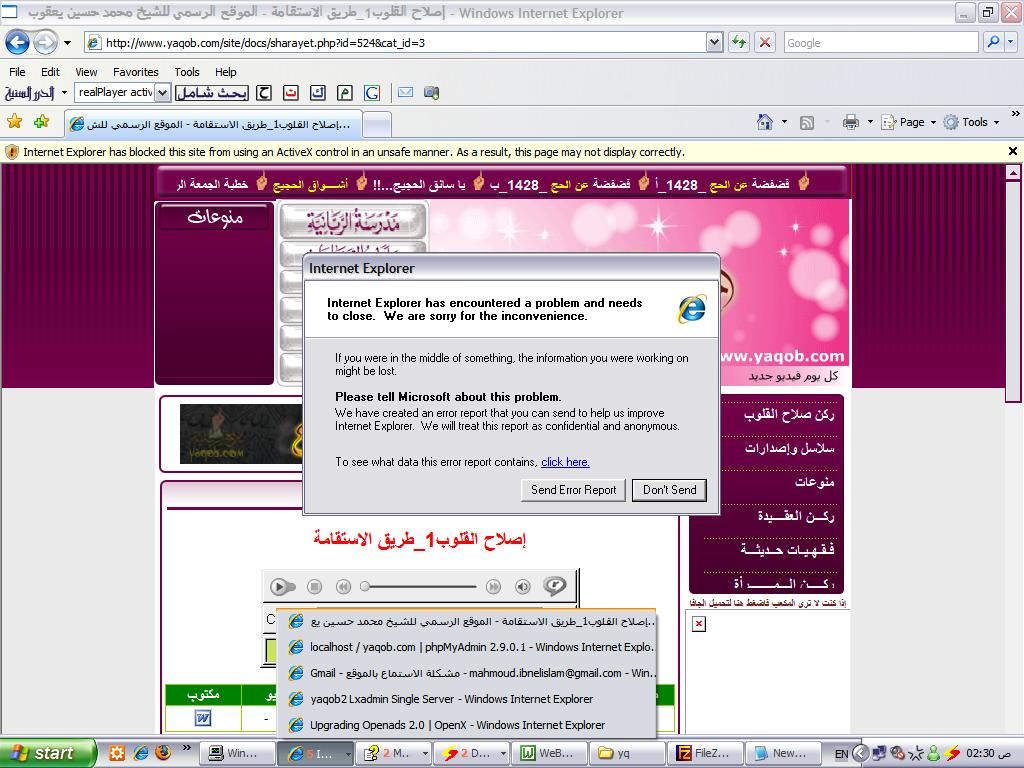This screenshot has width=1024, height=768.
Task: Select the yaqob2 Lxadmin Single Server entry
Action: (x=467, y=699)
